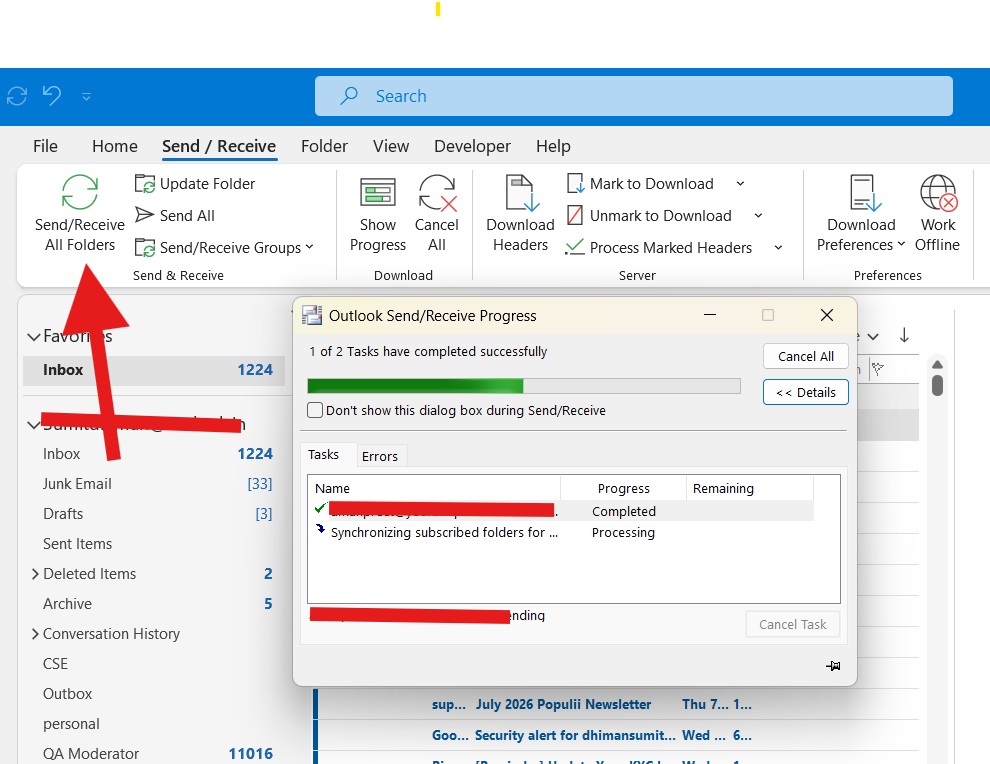This screenshot has width=990, height=764.
Task: Click Send All in the ribbon
Action: click(175, 215)
